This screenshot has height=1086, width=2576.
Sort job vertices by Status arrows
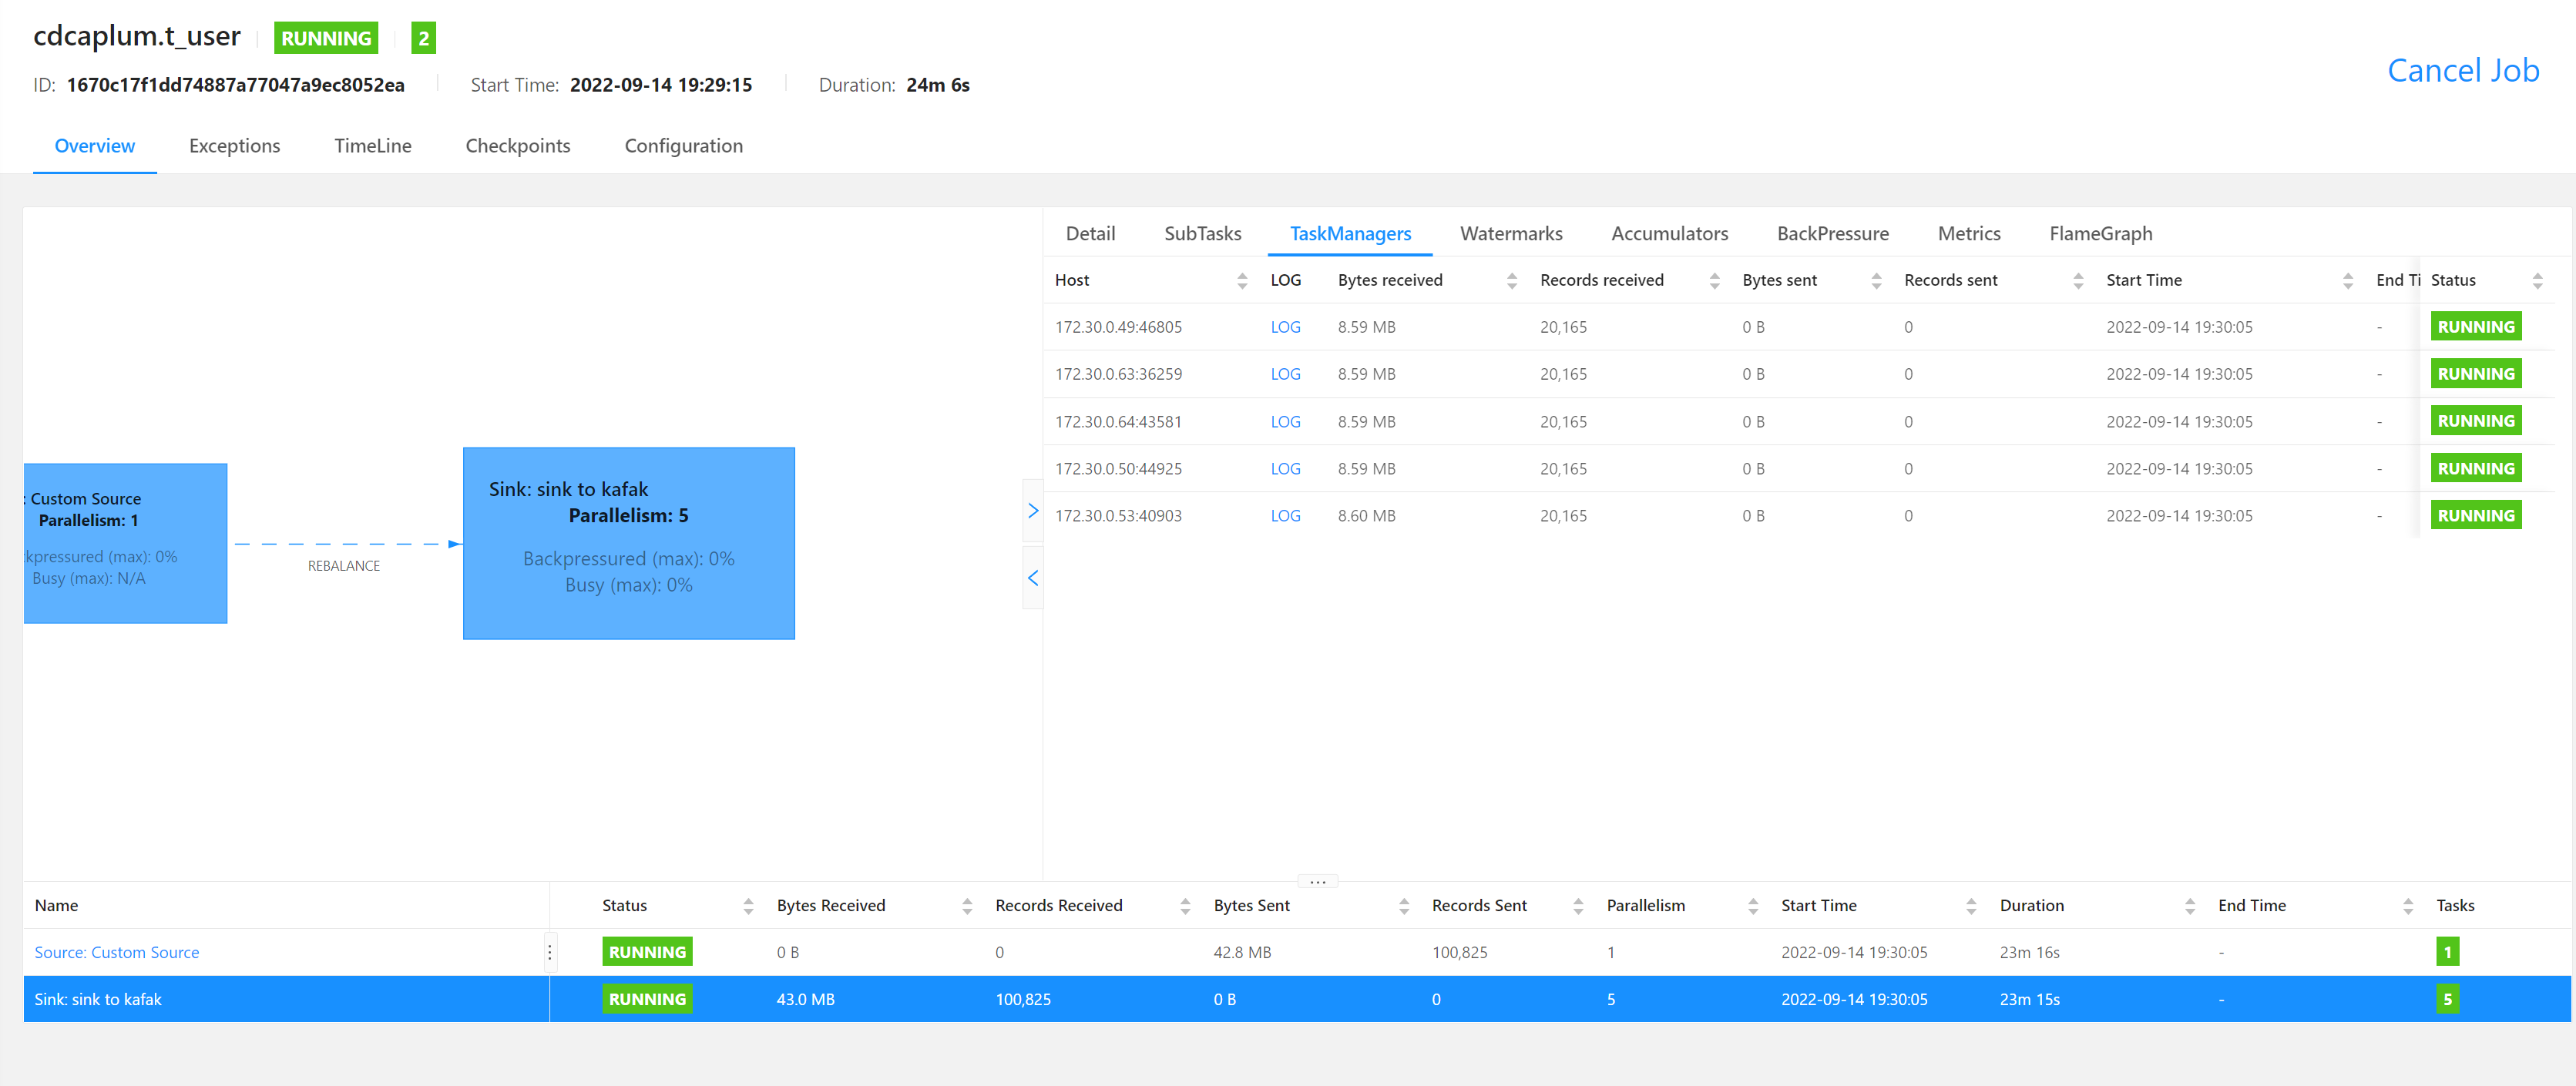coord(748,906)
